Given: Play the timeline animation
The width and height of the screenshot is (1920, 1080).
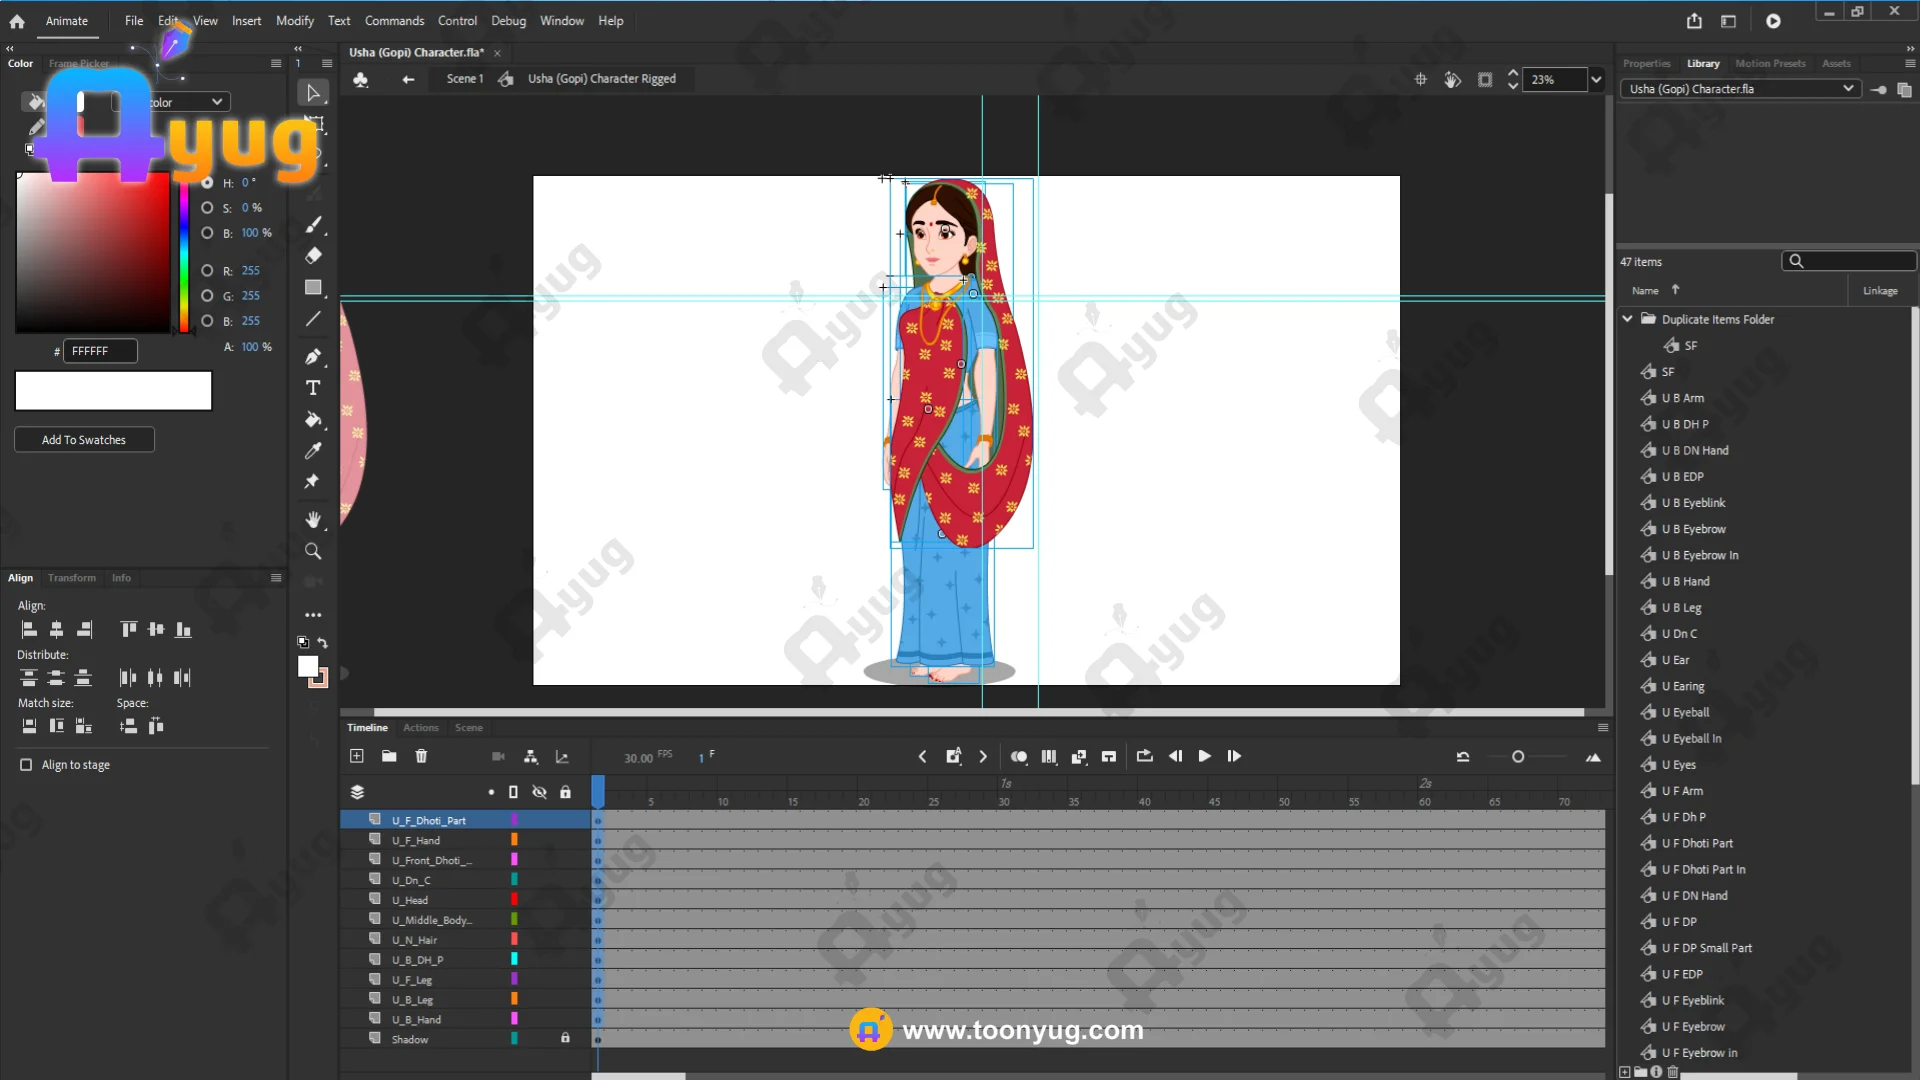Looking at the screenshot, I should (1204, 757).
